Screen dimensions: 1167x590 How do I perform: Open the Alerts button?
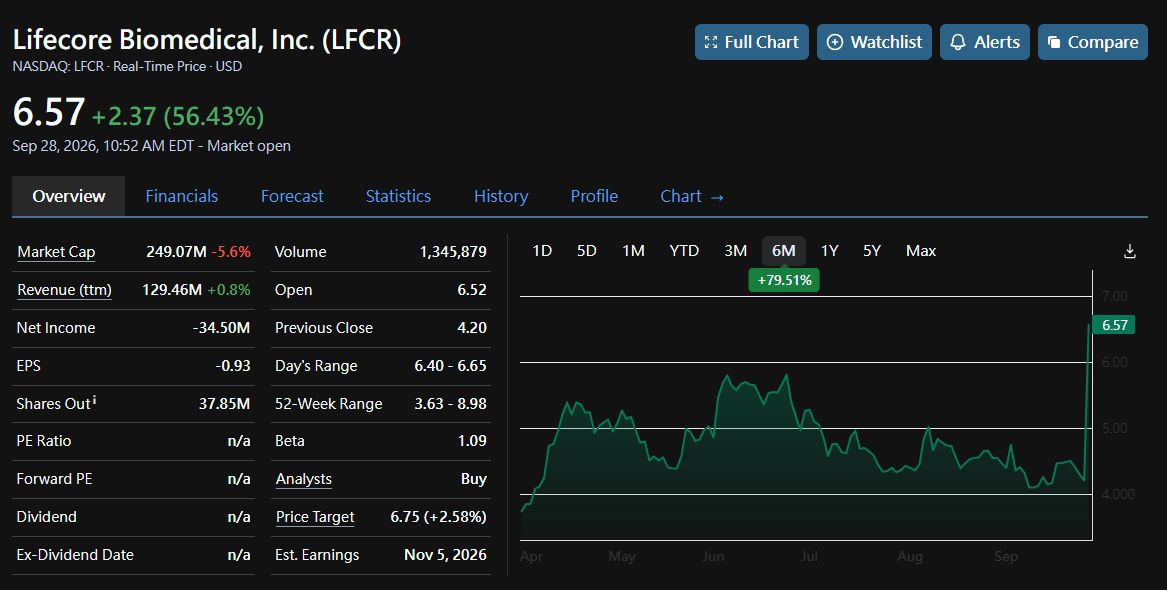[x=985, y=42]
